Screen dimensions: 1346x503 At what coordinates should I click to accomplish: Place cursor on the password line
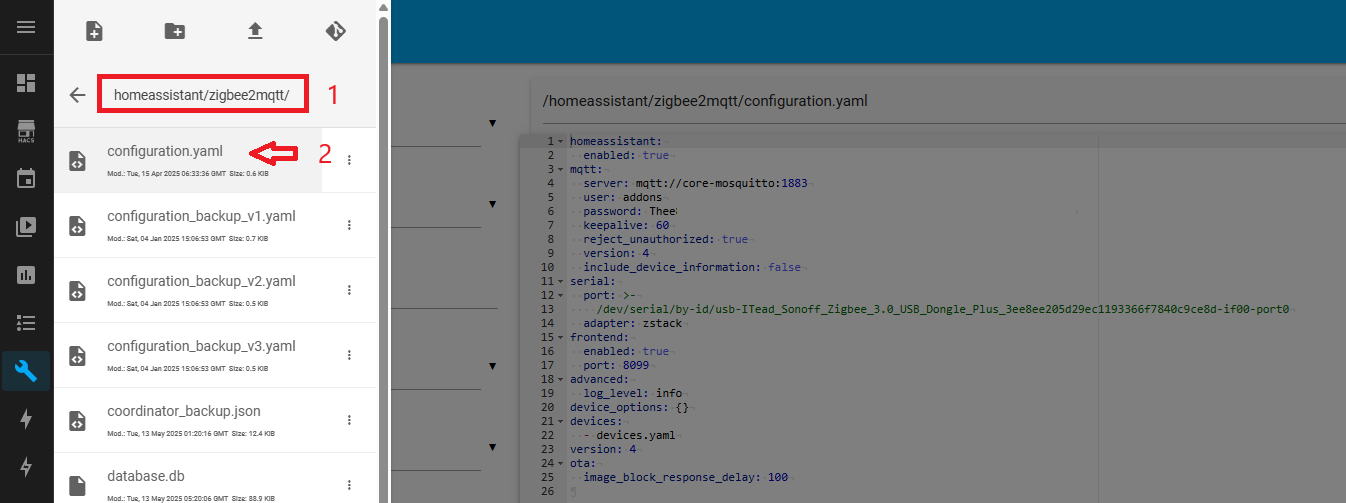coord(630,212)
